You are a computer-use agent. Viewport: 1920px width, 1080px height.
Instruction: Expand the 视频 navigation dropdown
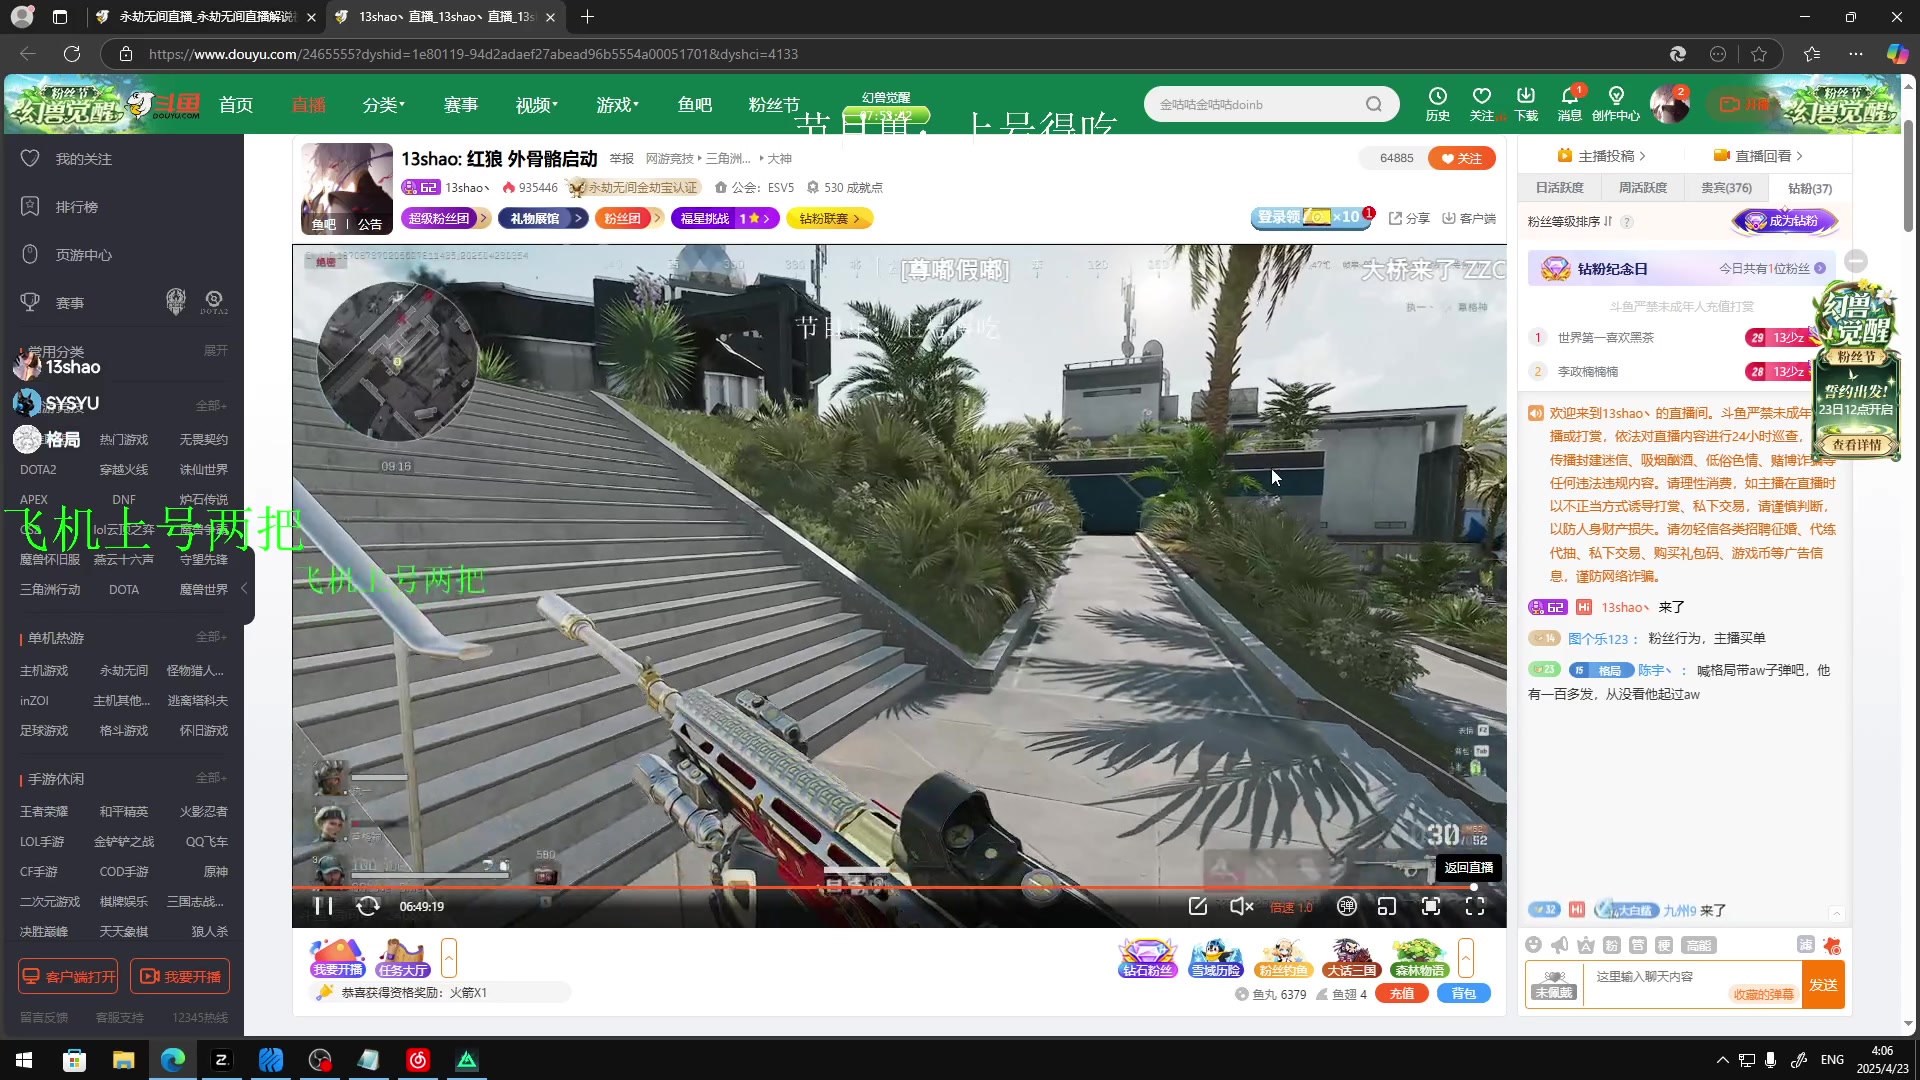pos(537,104)
